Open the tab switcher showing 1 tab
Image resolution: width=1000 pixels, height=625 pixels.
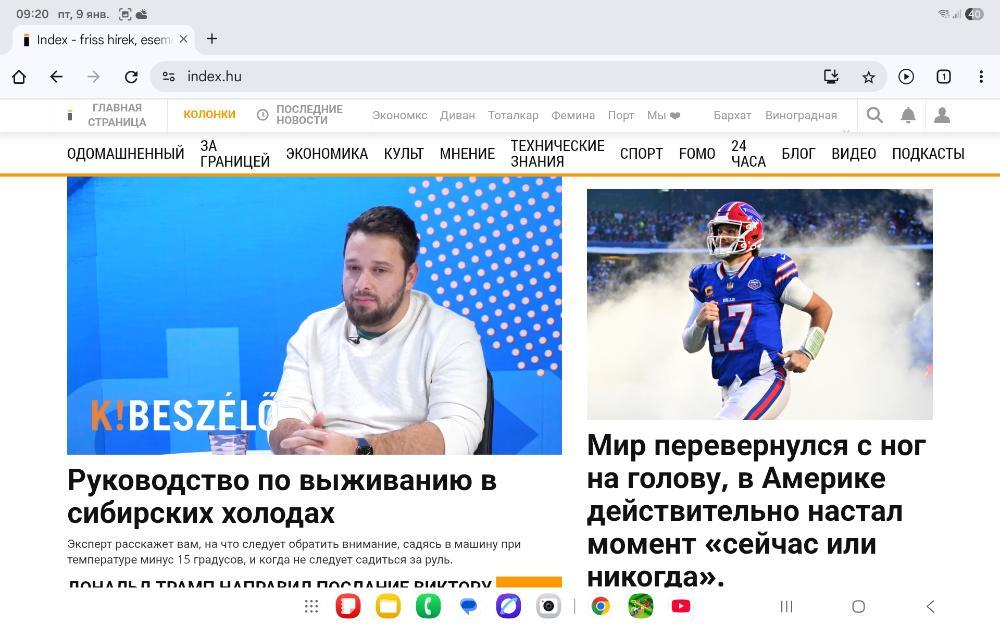[x=943, y=77]
